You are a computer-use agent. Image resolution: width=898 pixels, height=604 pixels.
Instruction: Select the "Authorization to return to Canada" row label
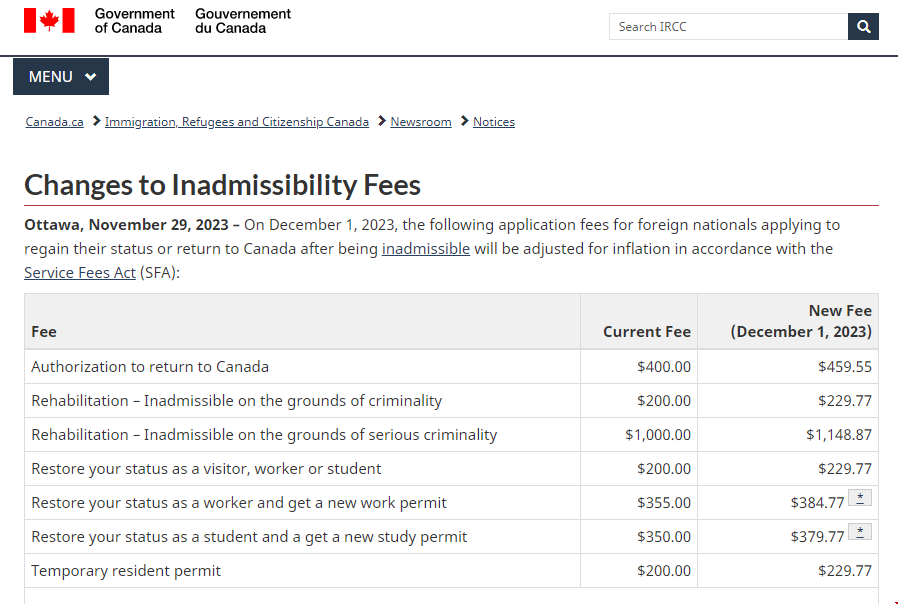150,367
